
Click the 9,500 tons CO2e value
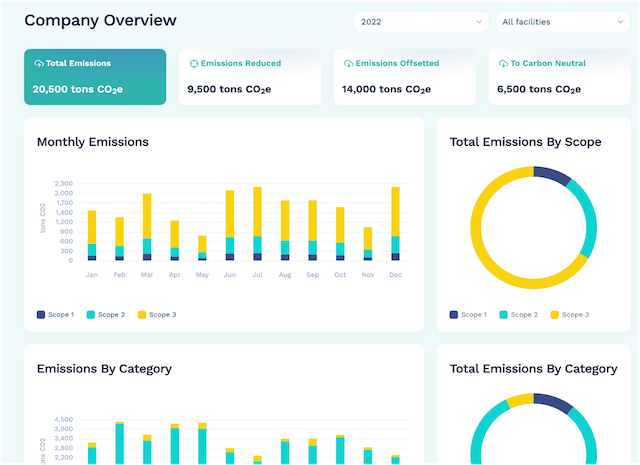click(x=229, y=89)
